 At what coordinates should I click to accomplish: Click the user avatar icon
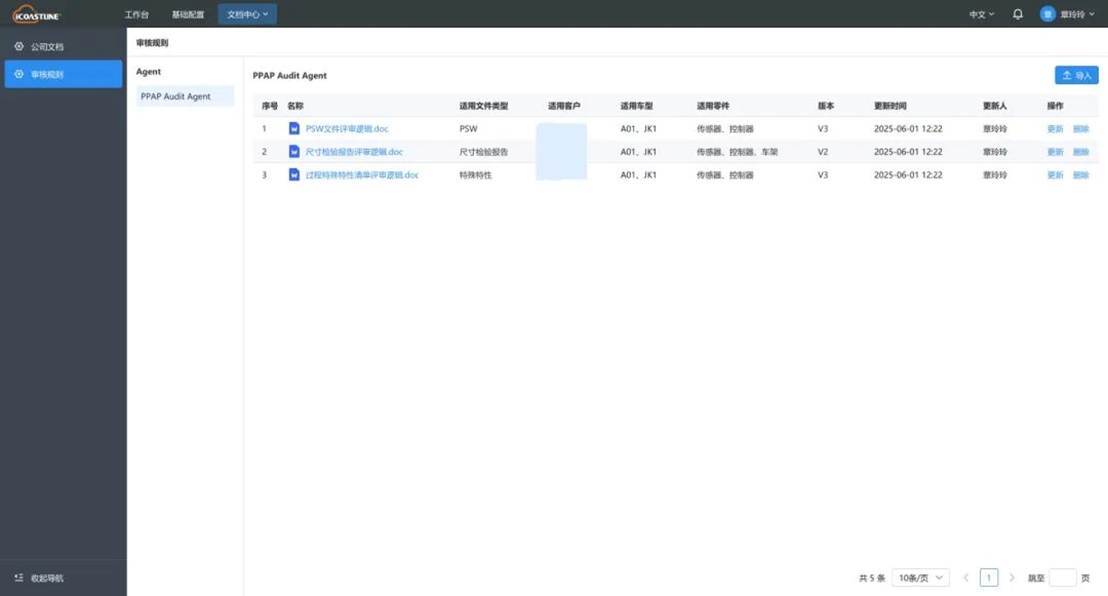click(x=1044, y=11)
